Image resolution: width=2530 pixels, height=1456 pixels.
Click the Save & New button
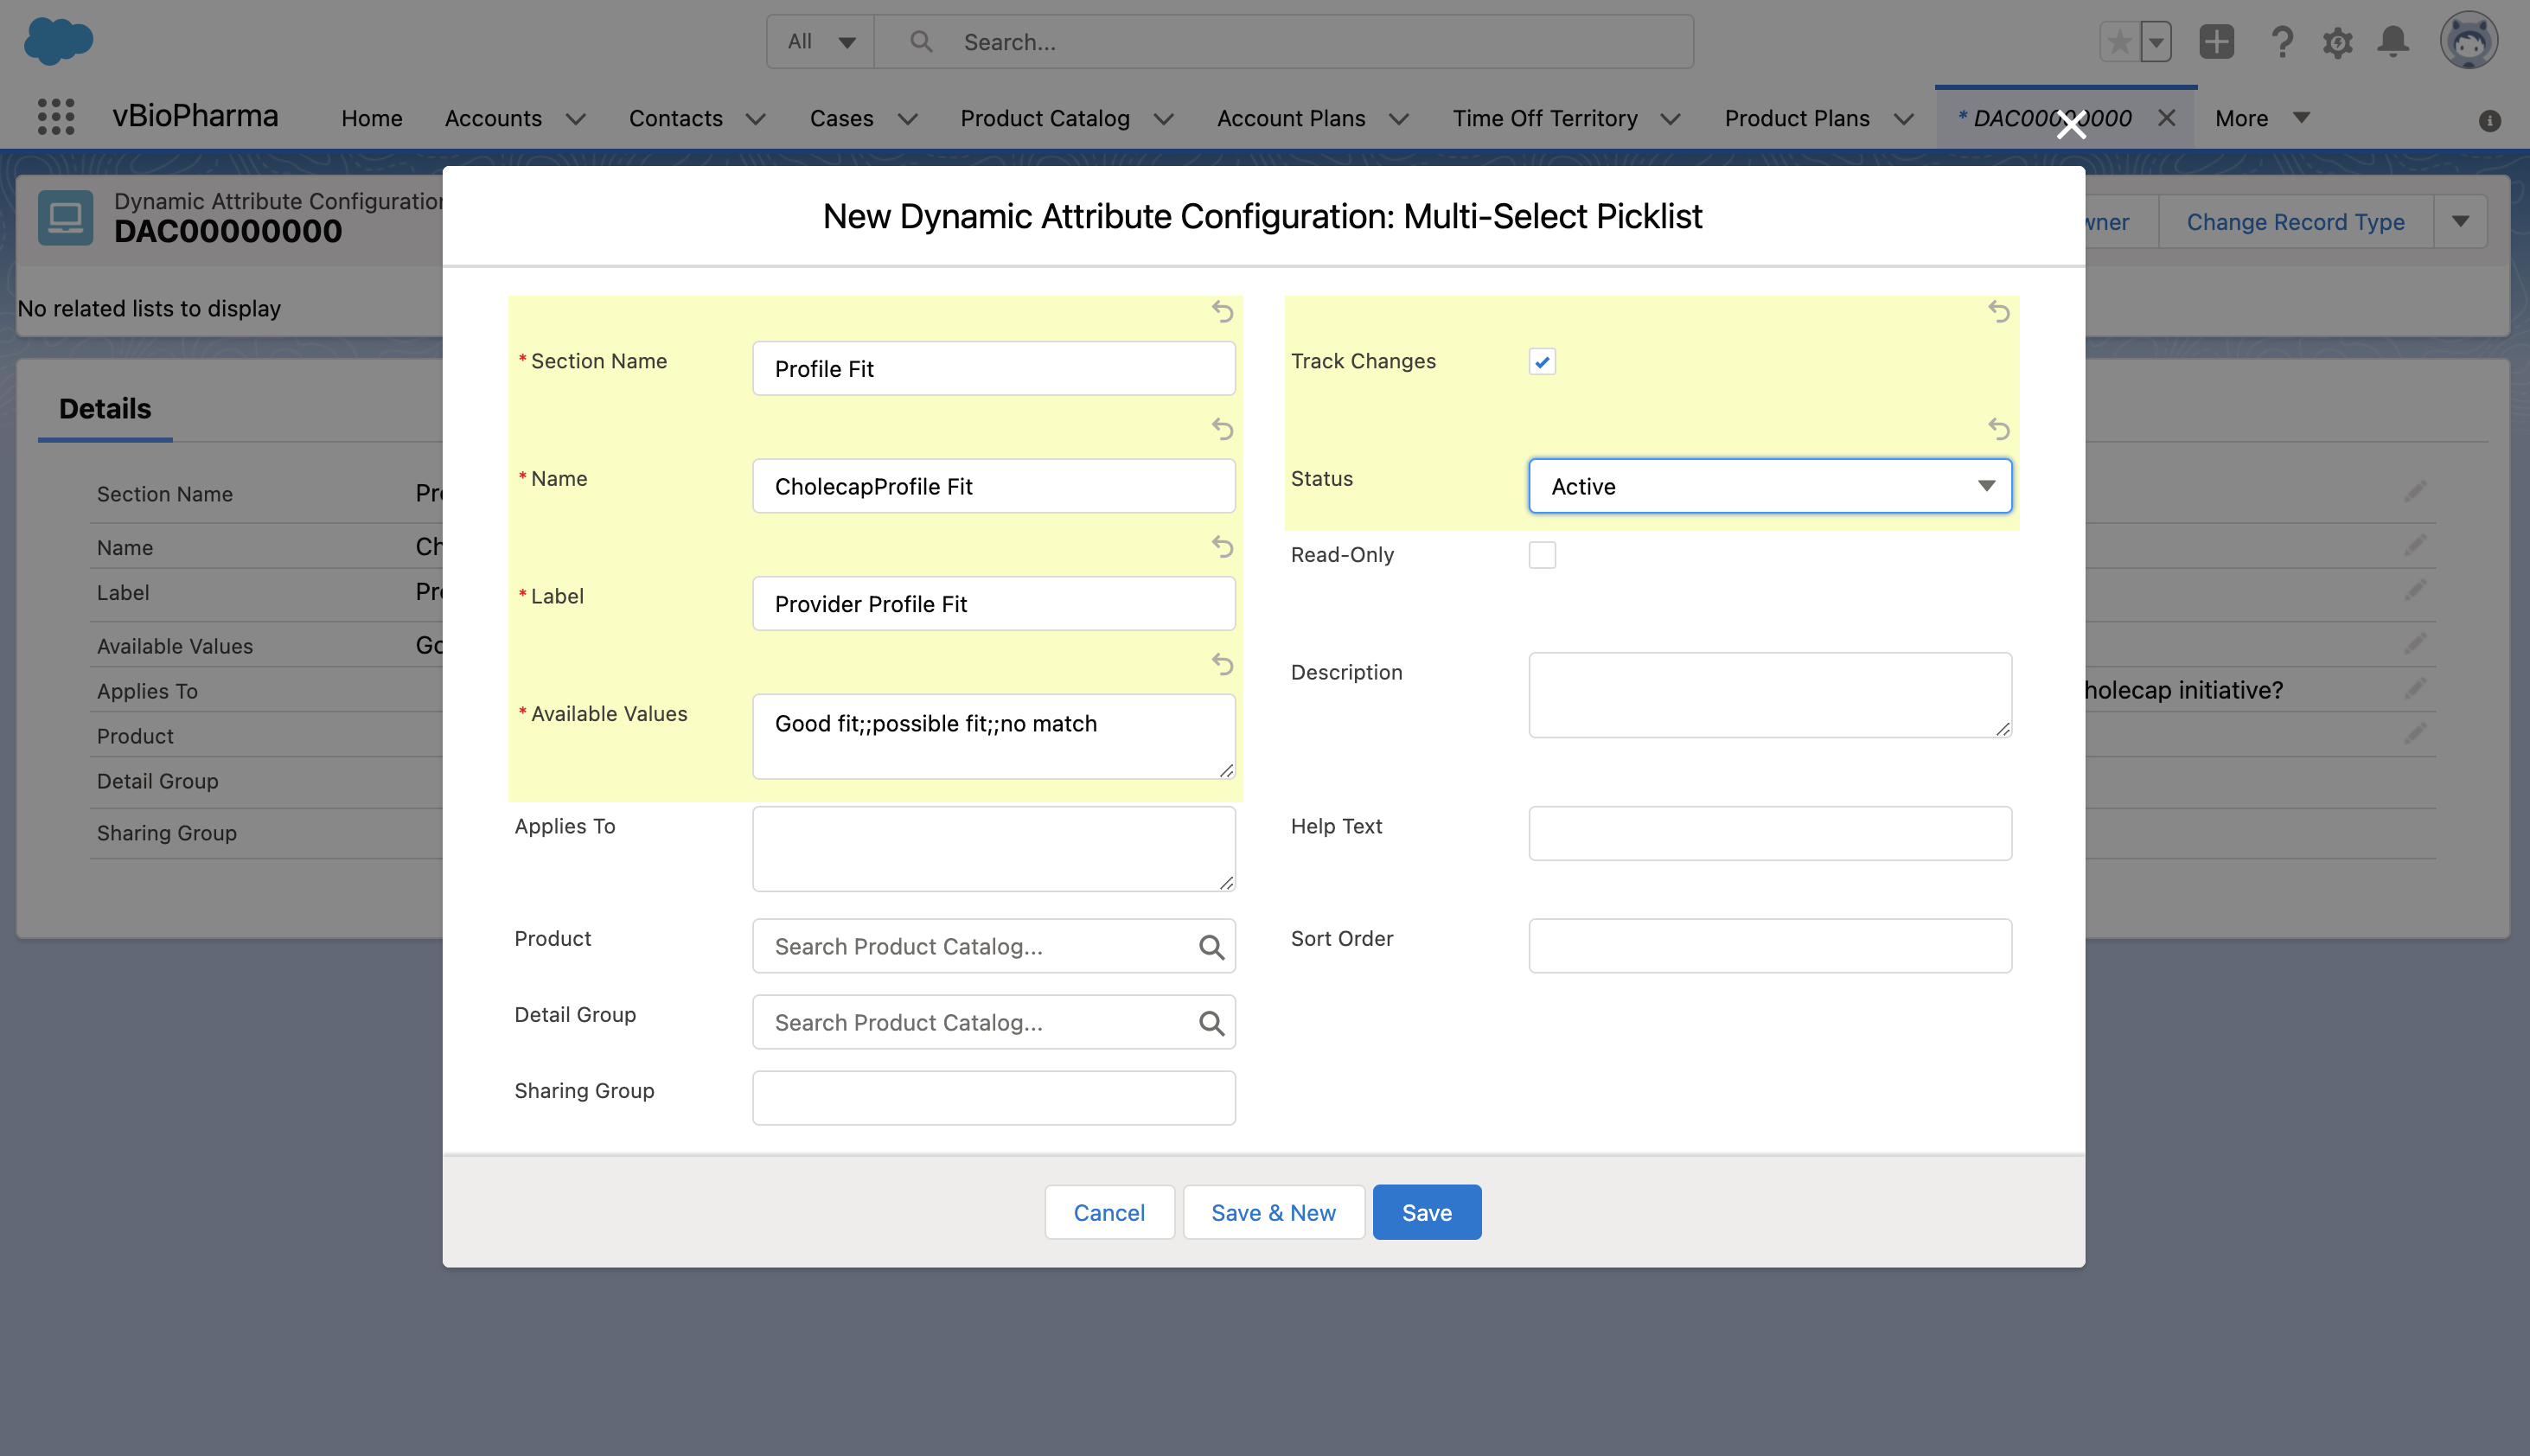[x=1273, y=1212]
